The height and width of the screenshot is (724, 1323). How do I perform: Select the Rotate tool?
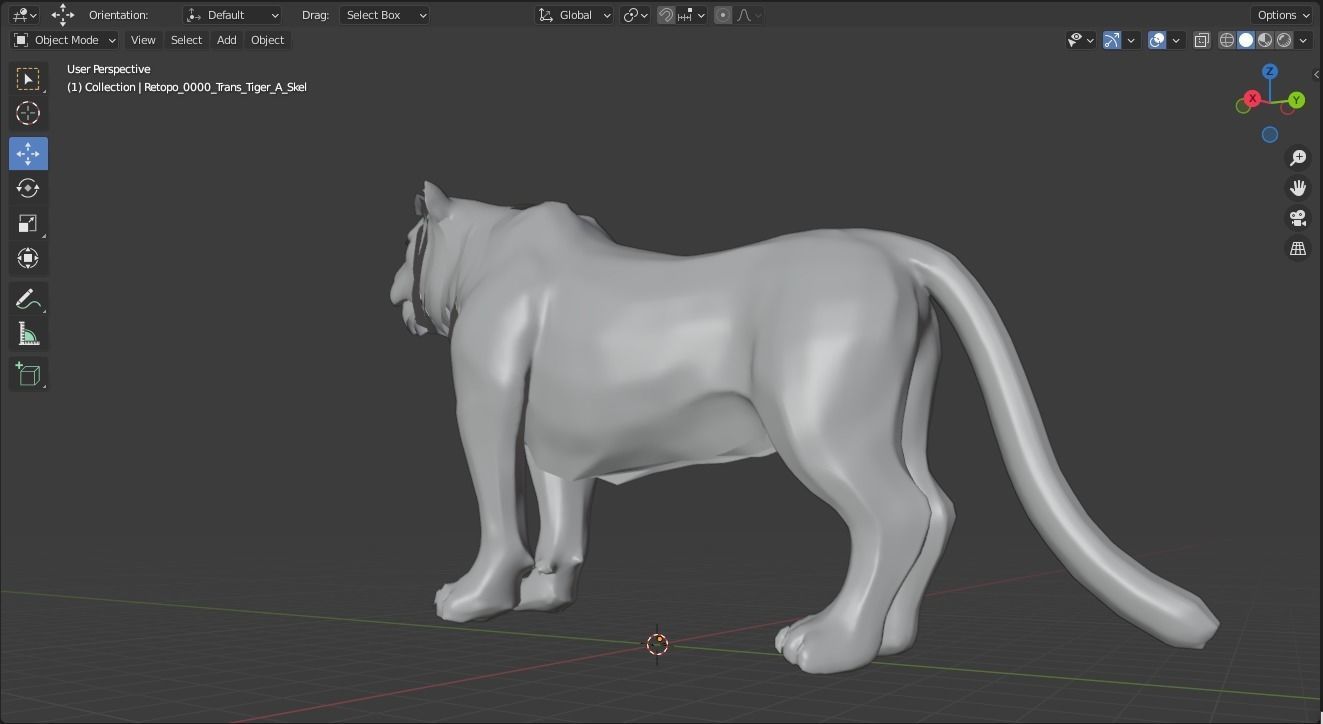tap(28, 188)
